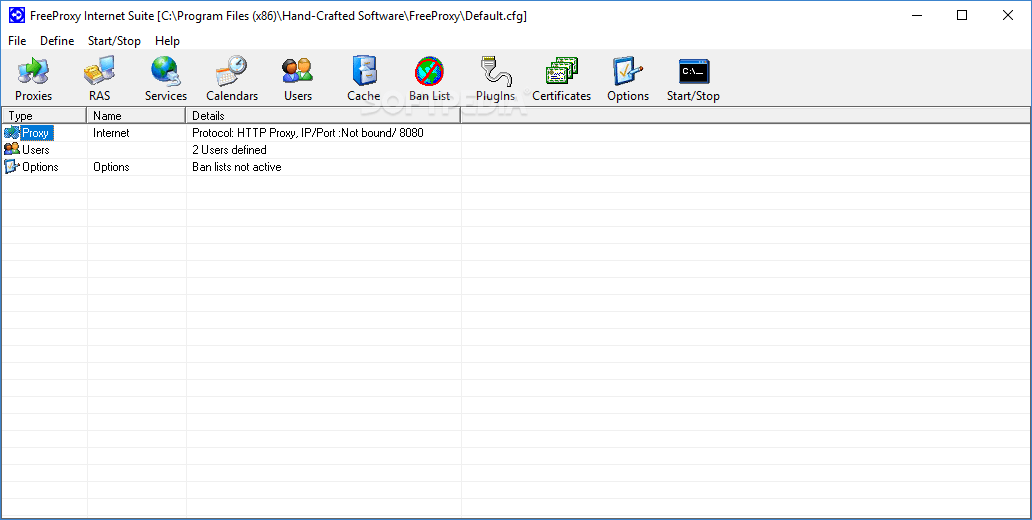Open the Certificates toolbar icon
The image size is (1032, 520).
pyautogui.click(x=561, y=71)
